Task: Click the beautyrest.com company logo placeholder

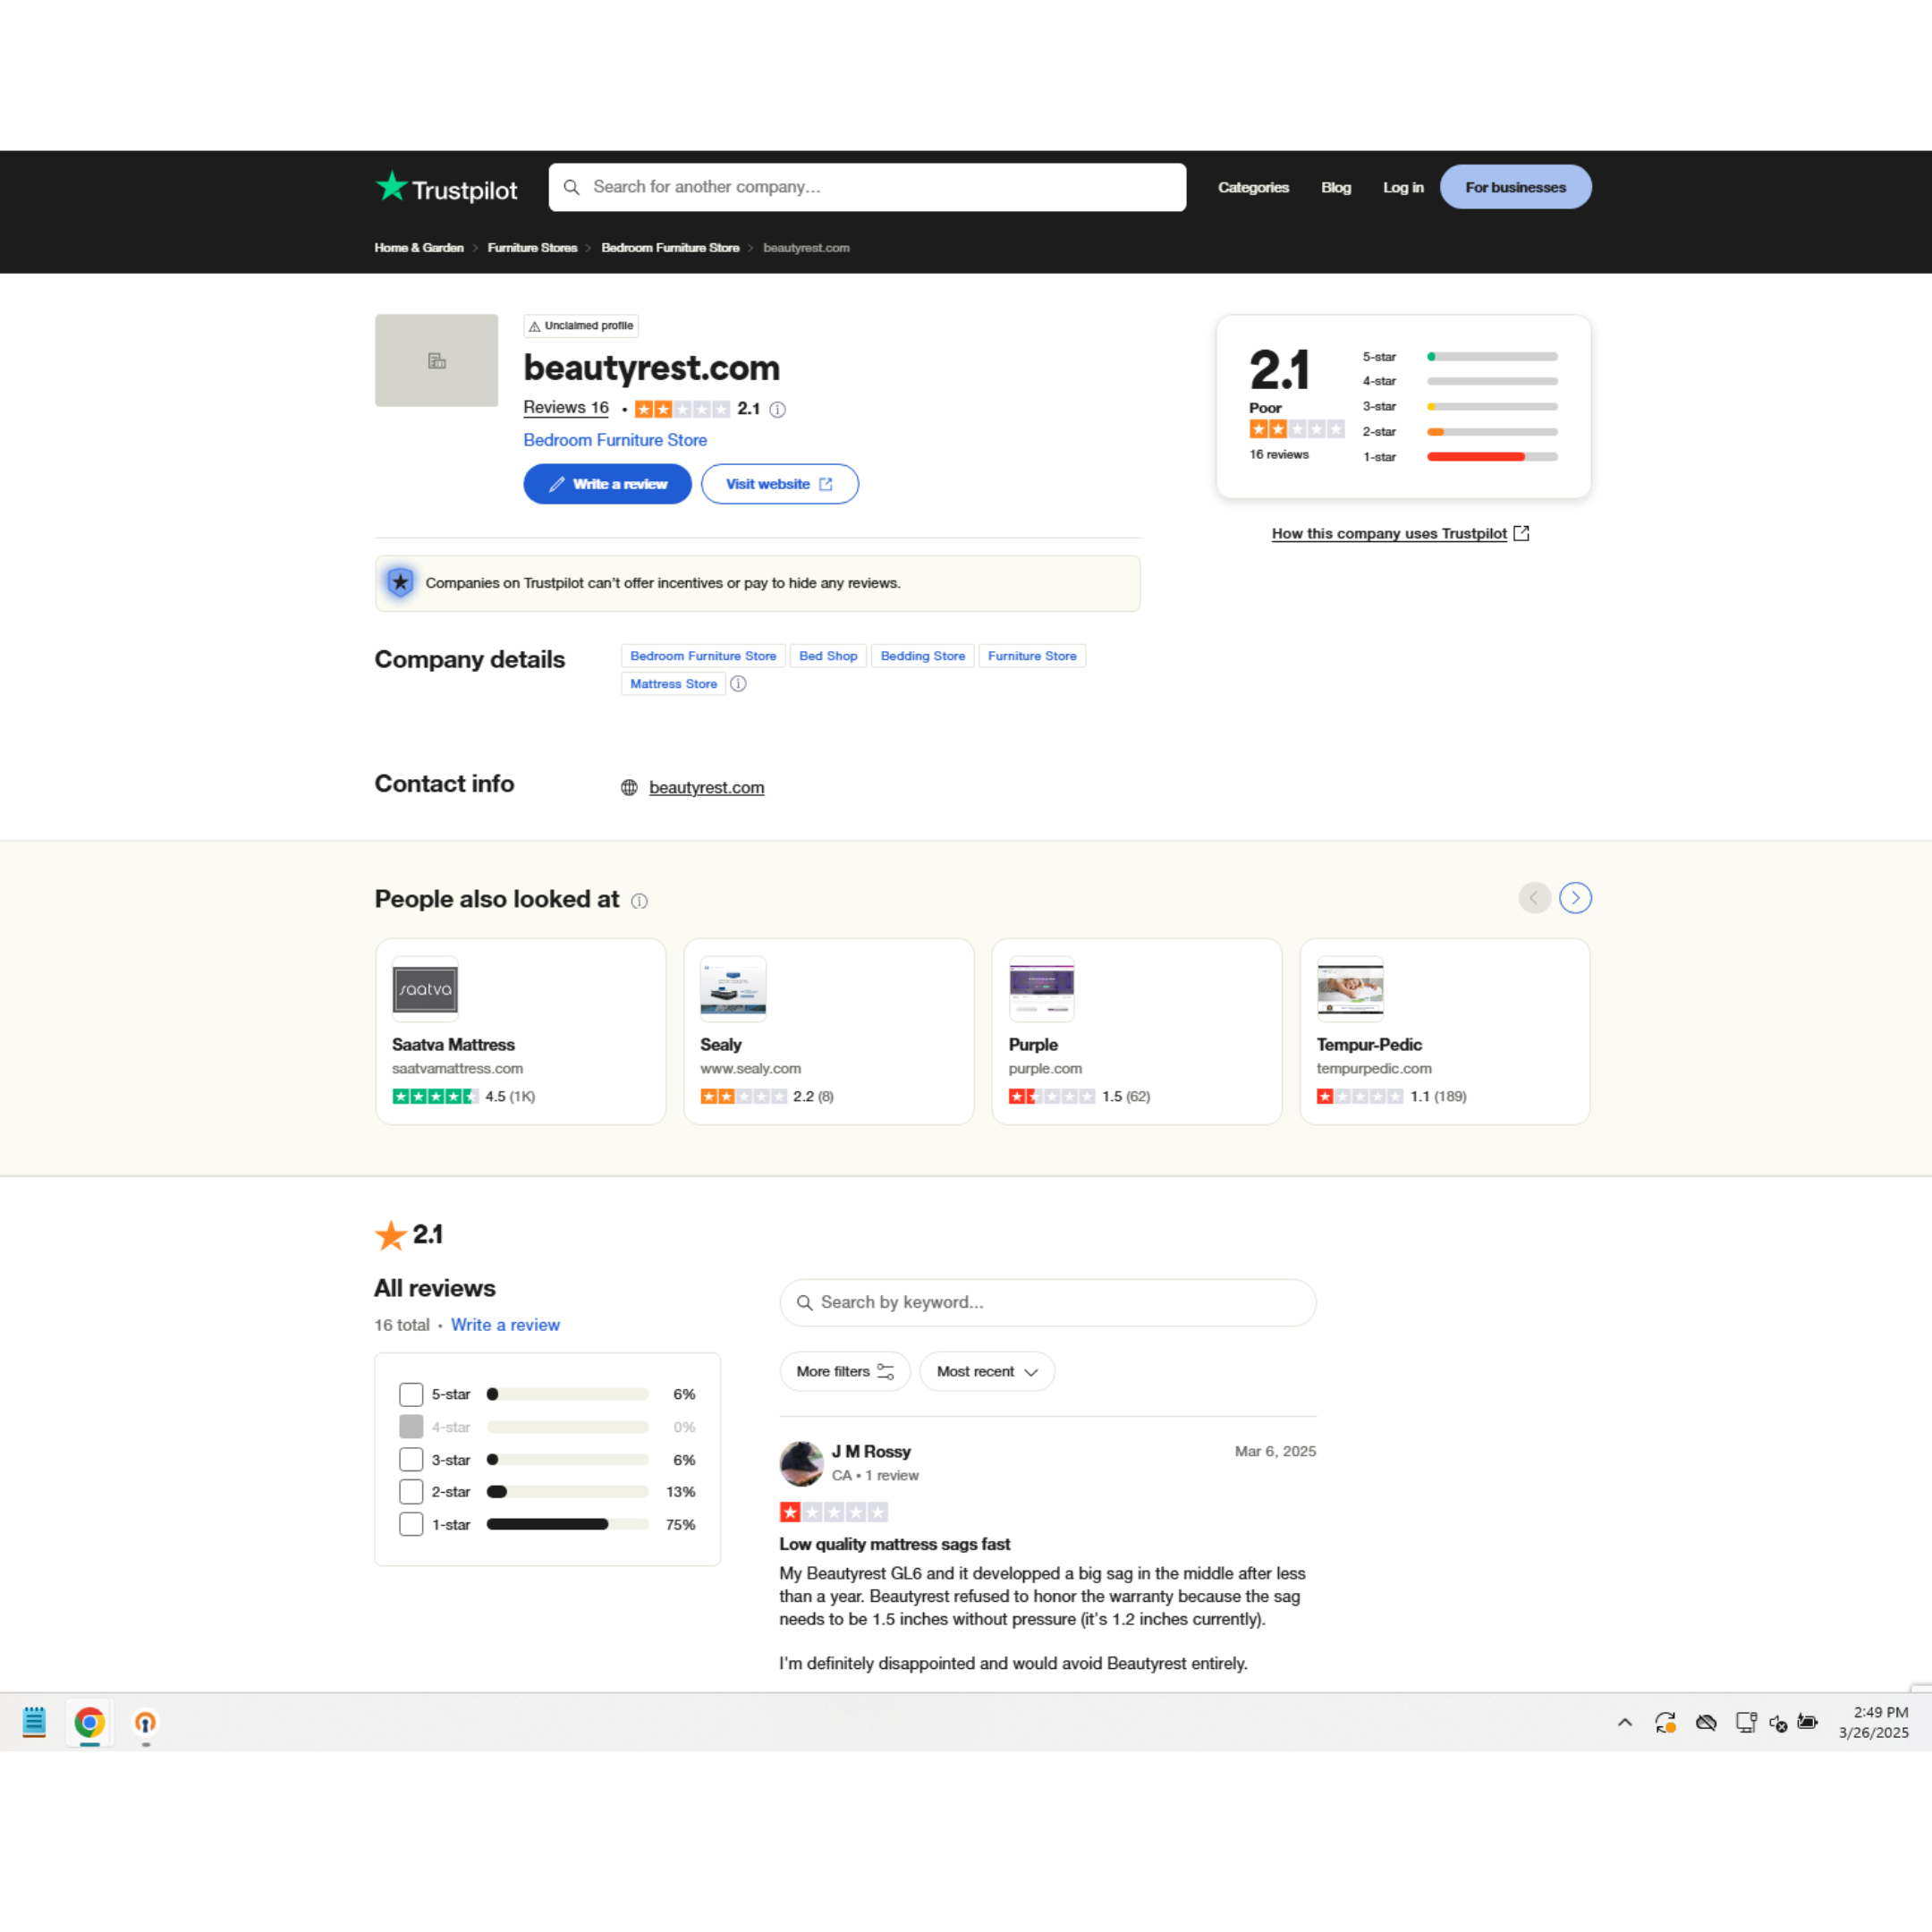Action: [x=436, y=360]
